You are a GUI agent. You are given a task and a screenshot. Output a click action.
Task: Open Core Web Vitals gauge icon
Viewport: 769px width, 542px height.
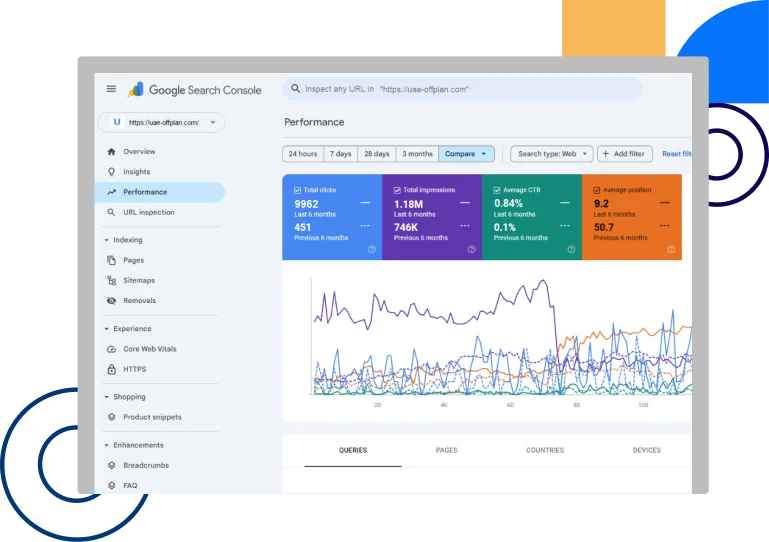click(x=112, y=349)
